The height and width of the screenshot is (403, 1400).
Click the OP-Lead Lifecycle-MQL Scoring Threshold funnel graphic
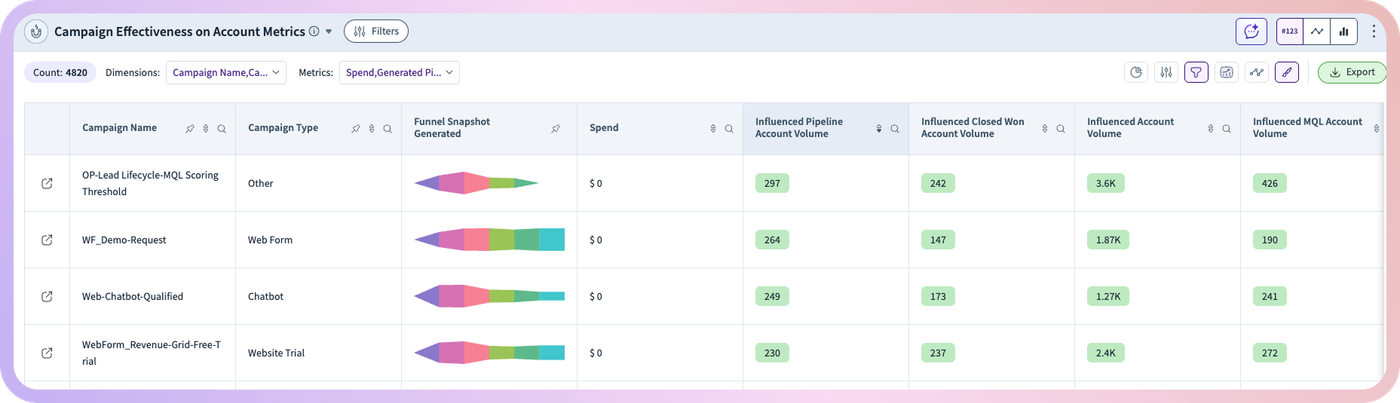click(x=476, y=183)
